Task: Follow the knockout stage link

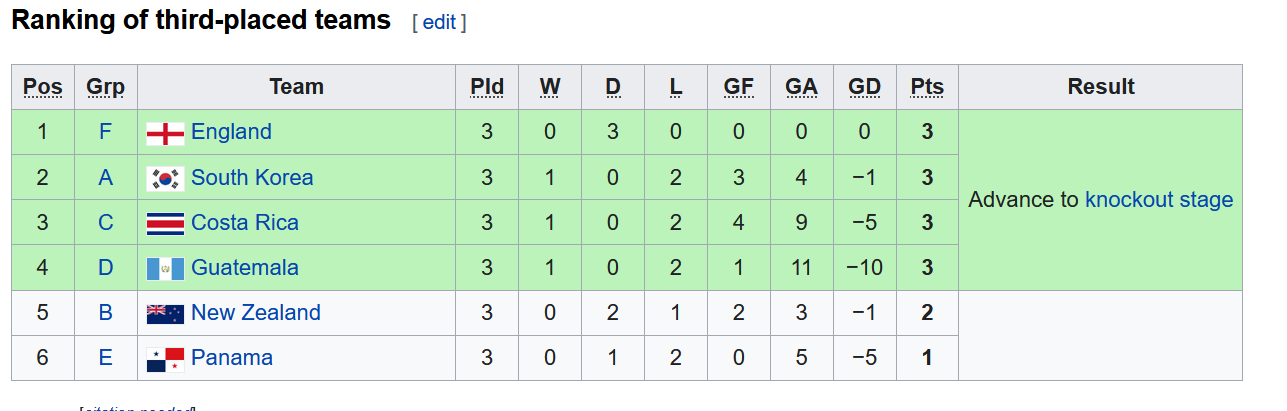Action: (1159, 200)
